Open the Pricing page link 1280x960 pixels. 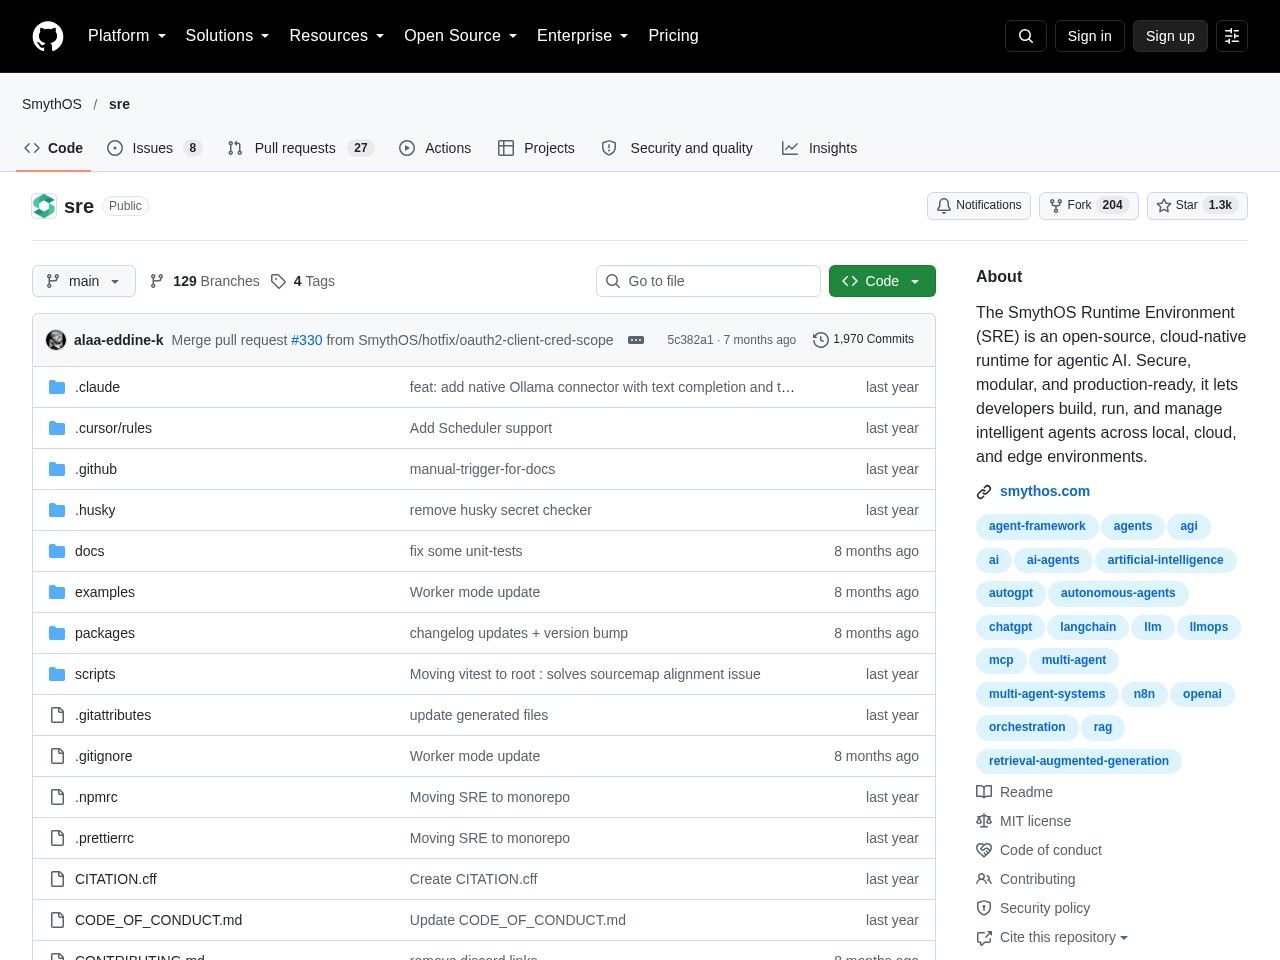pos(673,36)
